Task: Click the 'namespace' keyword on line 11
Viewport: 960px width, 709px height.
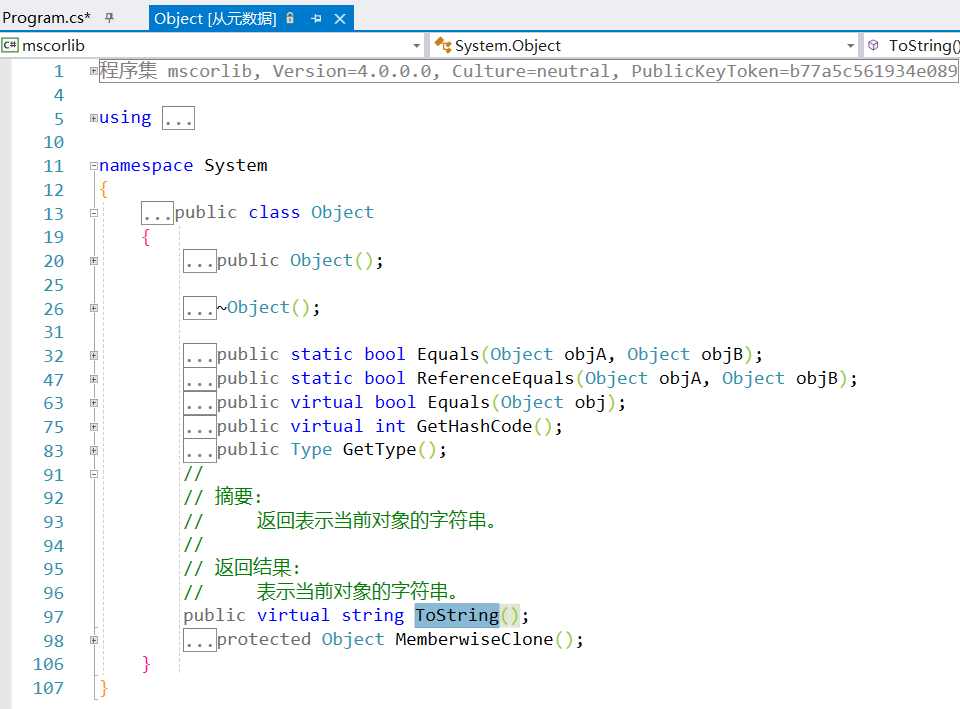Action: click(146, 165)
